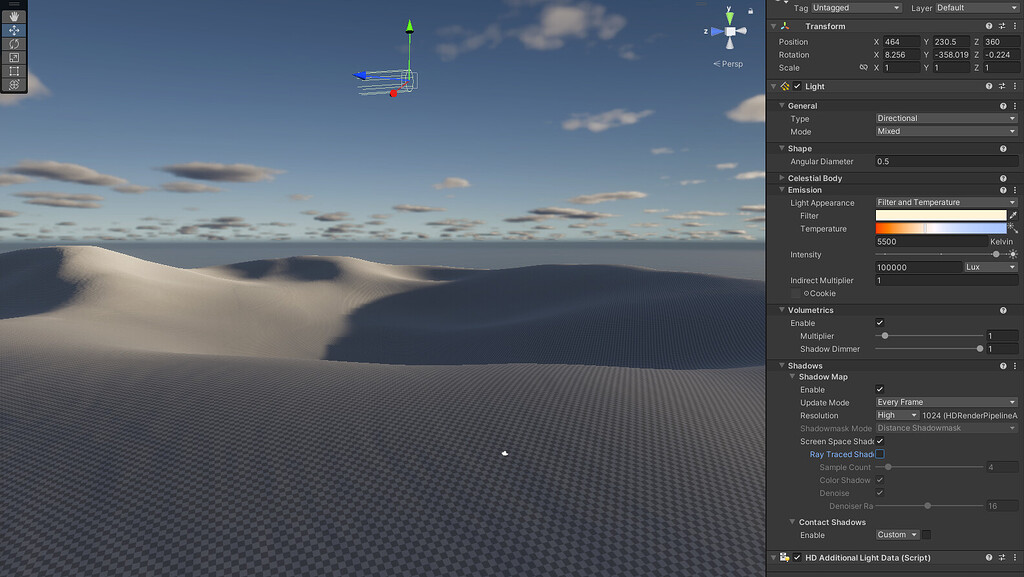Expand the Celestial Body section
Image resolution: width=1024 pixels, height=577 pixels.
(x=781, y=177)
